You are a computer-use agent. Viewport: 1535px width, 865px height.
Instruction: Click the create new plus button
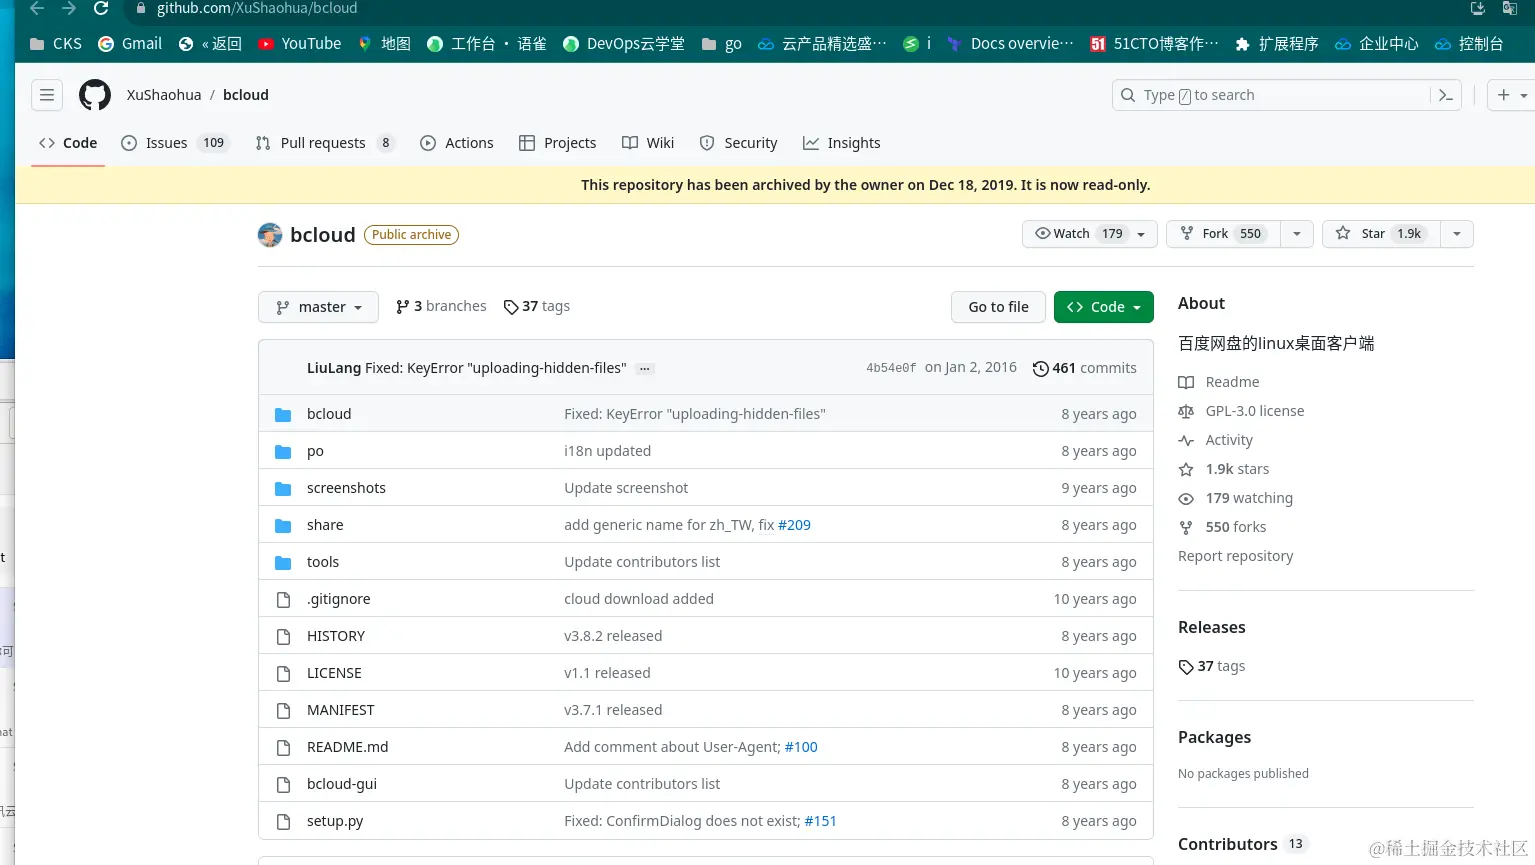pos(1510,95)
